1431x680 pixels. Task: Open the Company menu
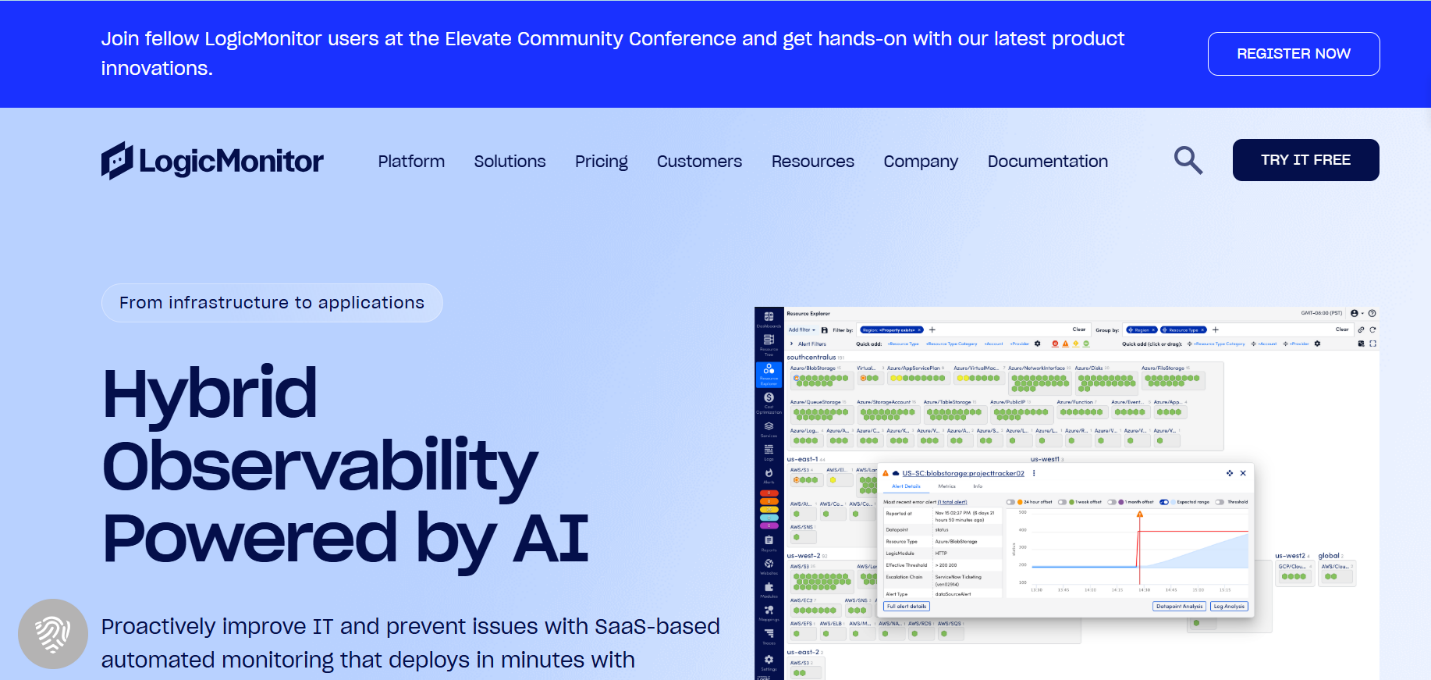coord(921,161)
